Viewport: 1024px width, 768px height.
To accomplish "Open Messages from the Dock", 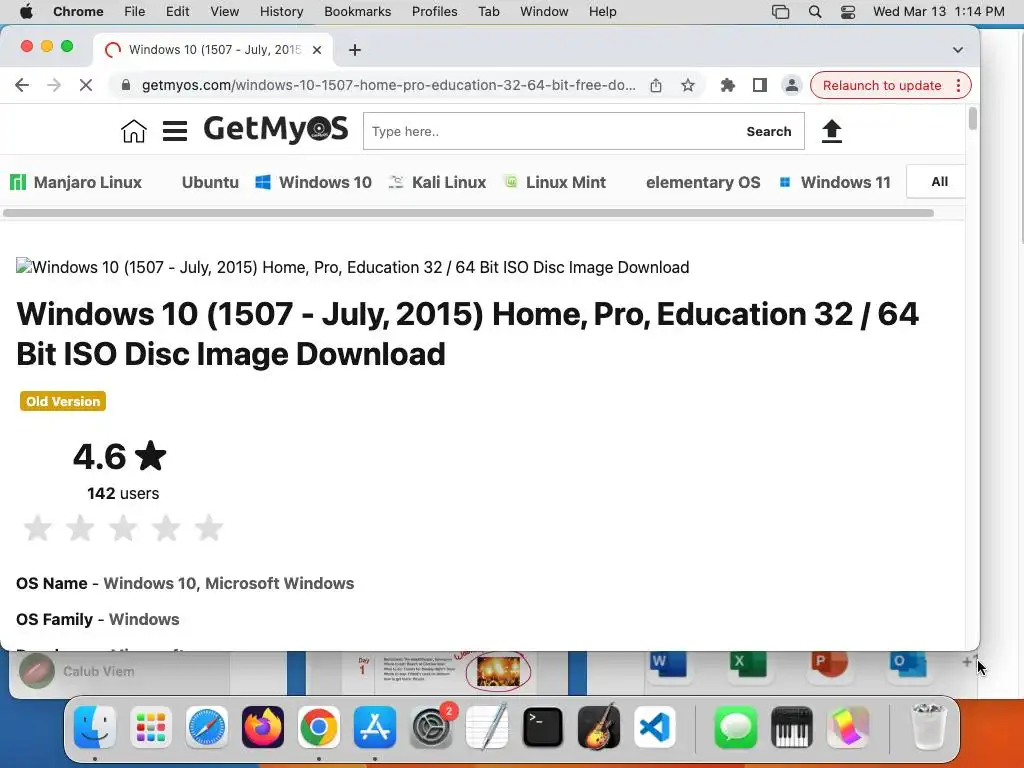I will pyautogui.click(x=735, y=727).
